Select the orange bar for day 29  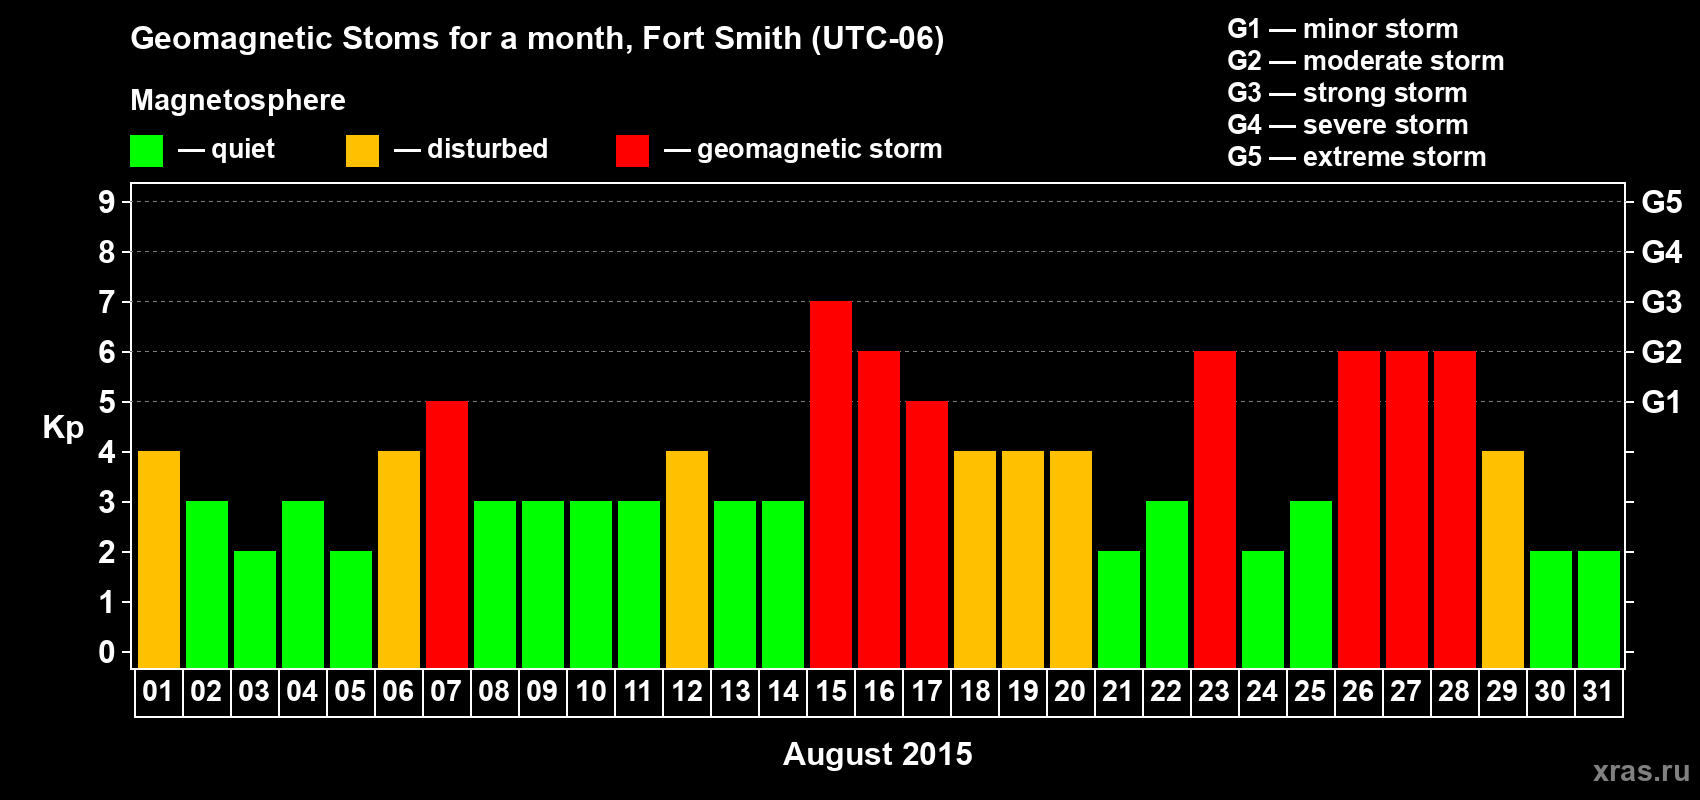click(1503, 559)
